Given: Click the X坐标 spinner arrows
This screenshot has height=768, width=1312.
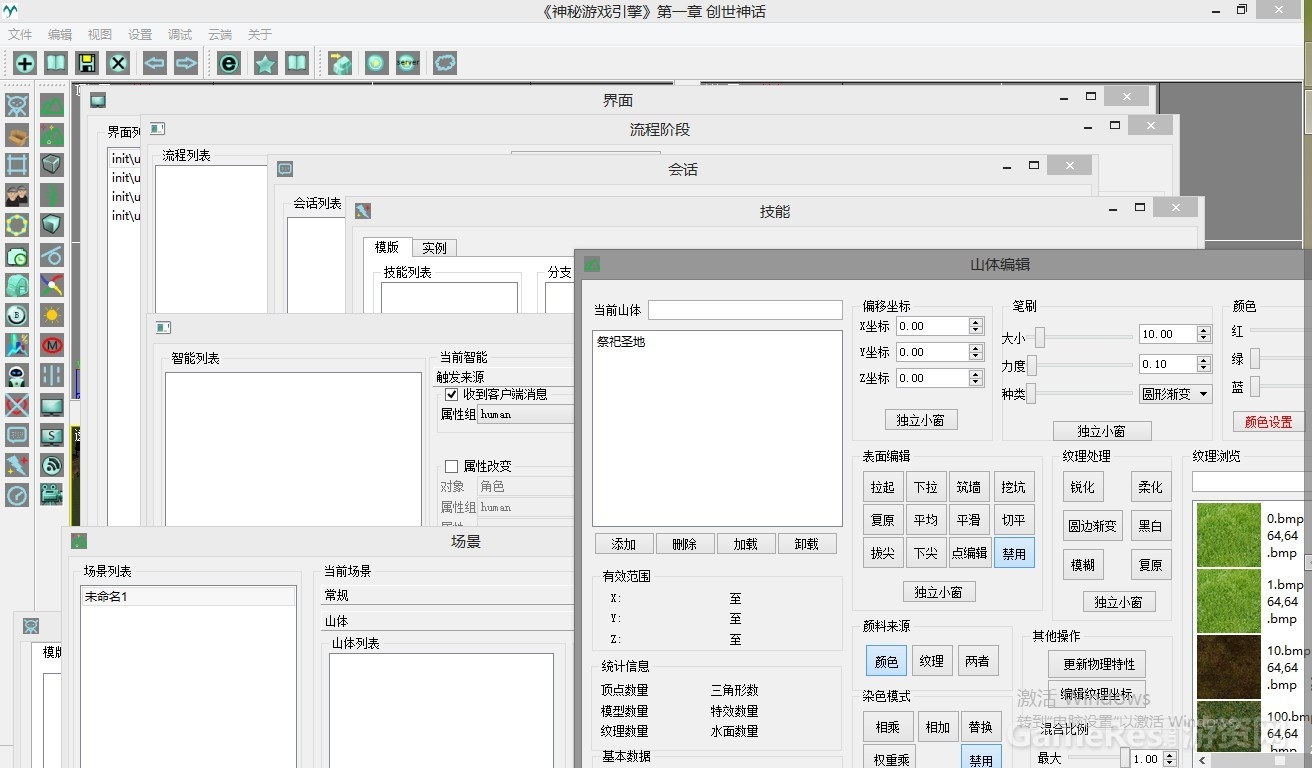Looking at the screenshot, I should tap(976, 326).
